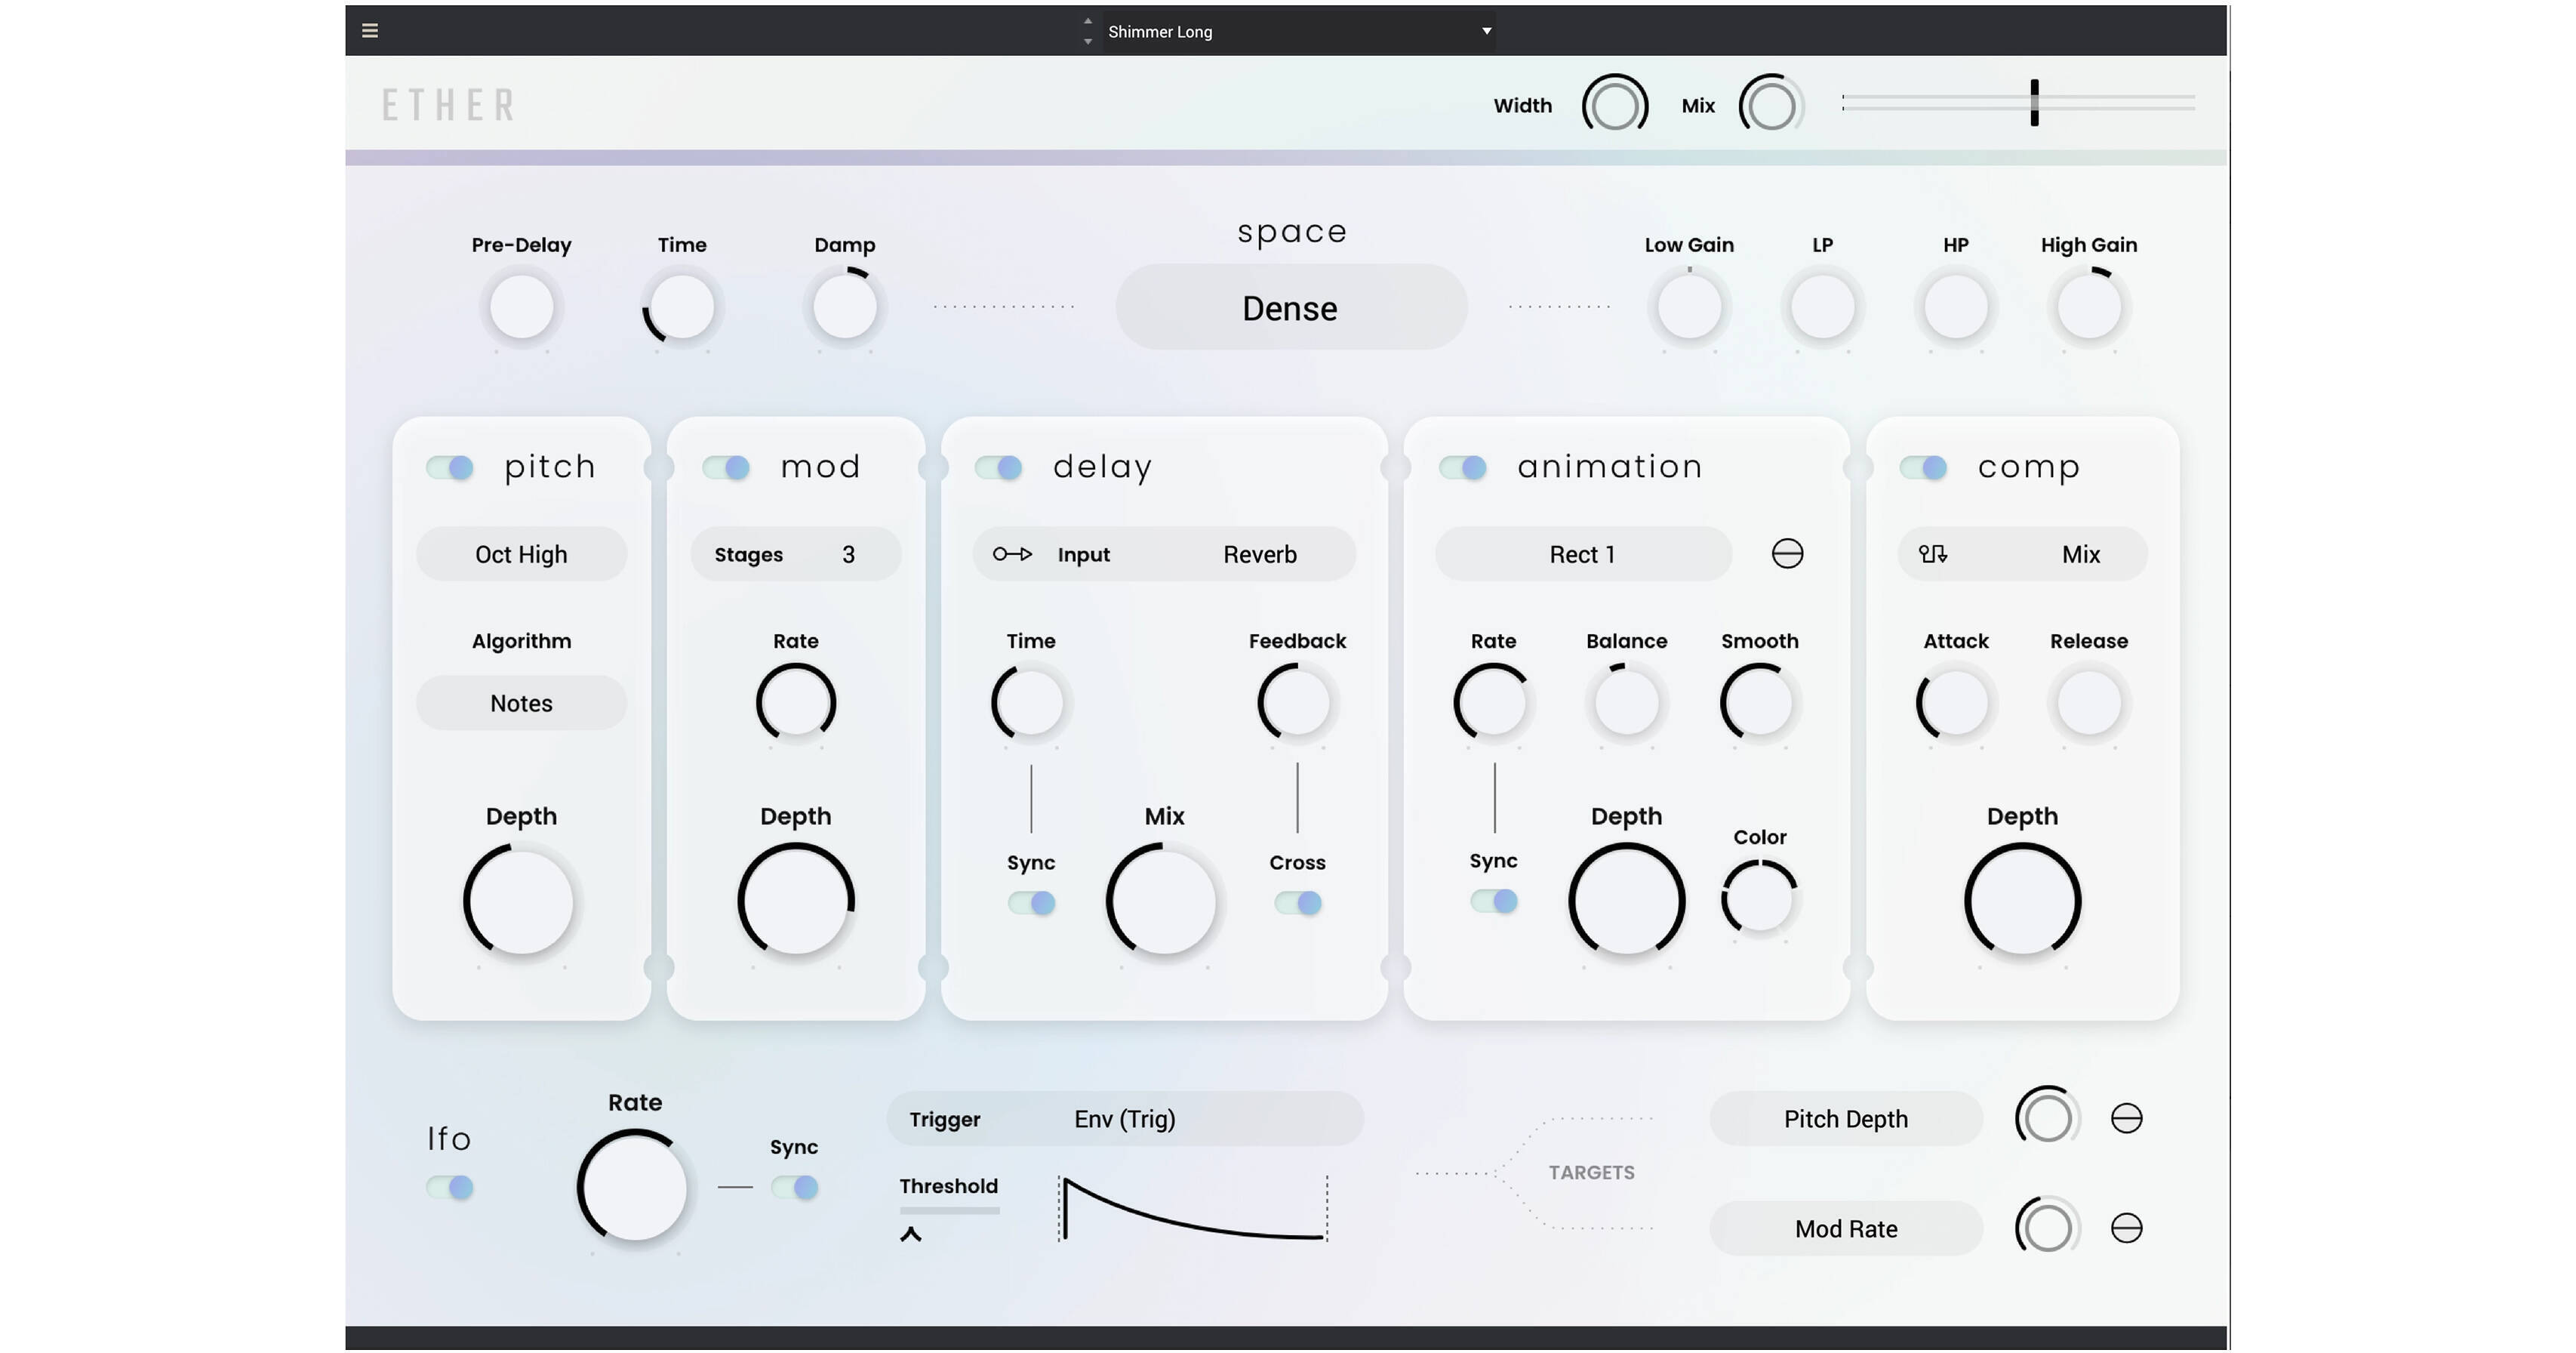Screen dimensions: 2576x1353
Task: Click the signal flow icon next to Mix in comp
Action: [1932, 554]
